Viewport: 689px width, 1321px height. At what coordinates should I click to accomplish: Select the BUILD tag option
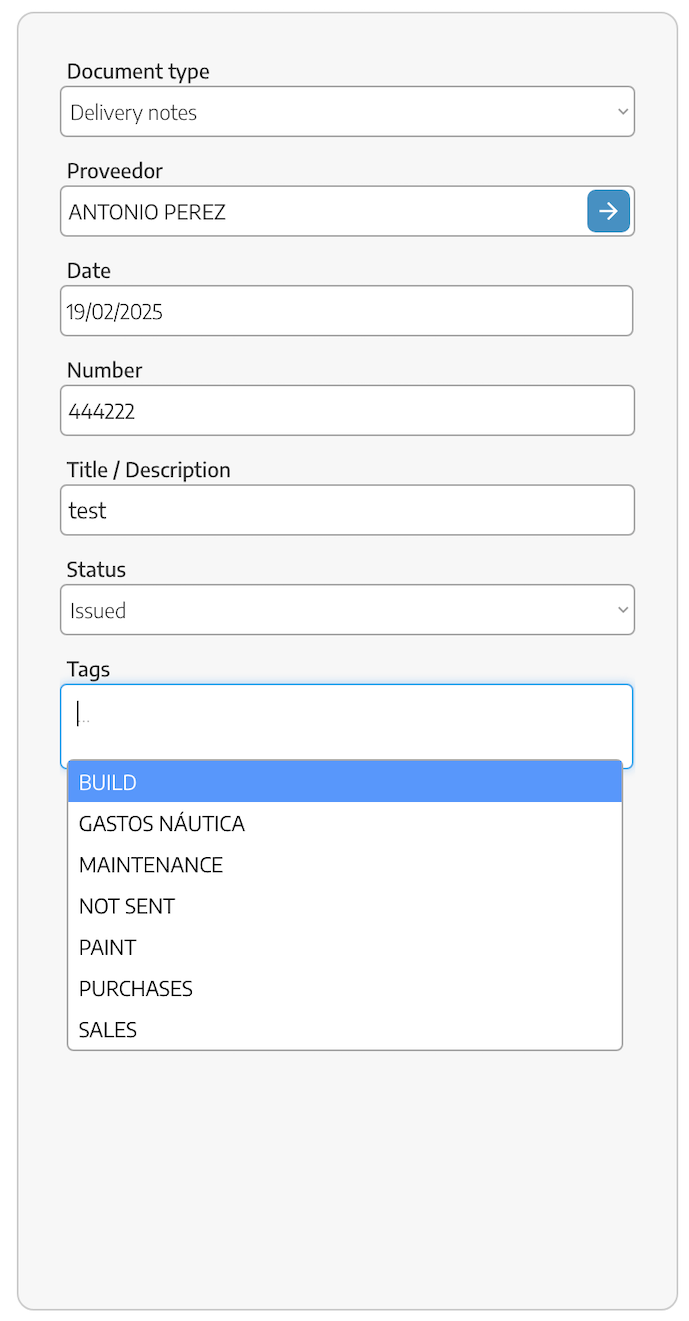click(345, 782)
